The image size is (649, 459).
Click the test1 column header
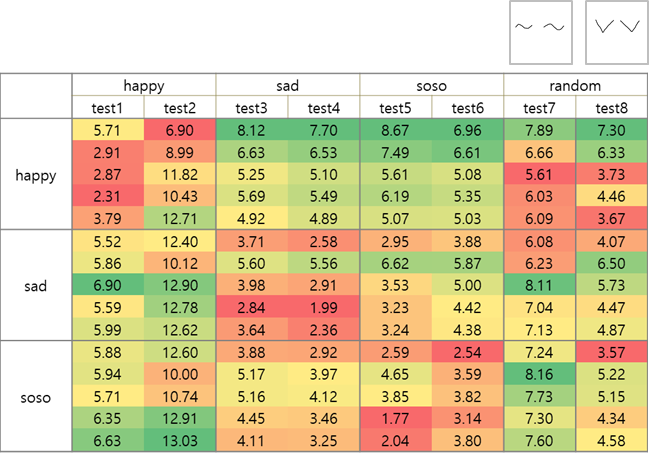[108, 108]
